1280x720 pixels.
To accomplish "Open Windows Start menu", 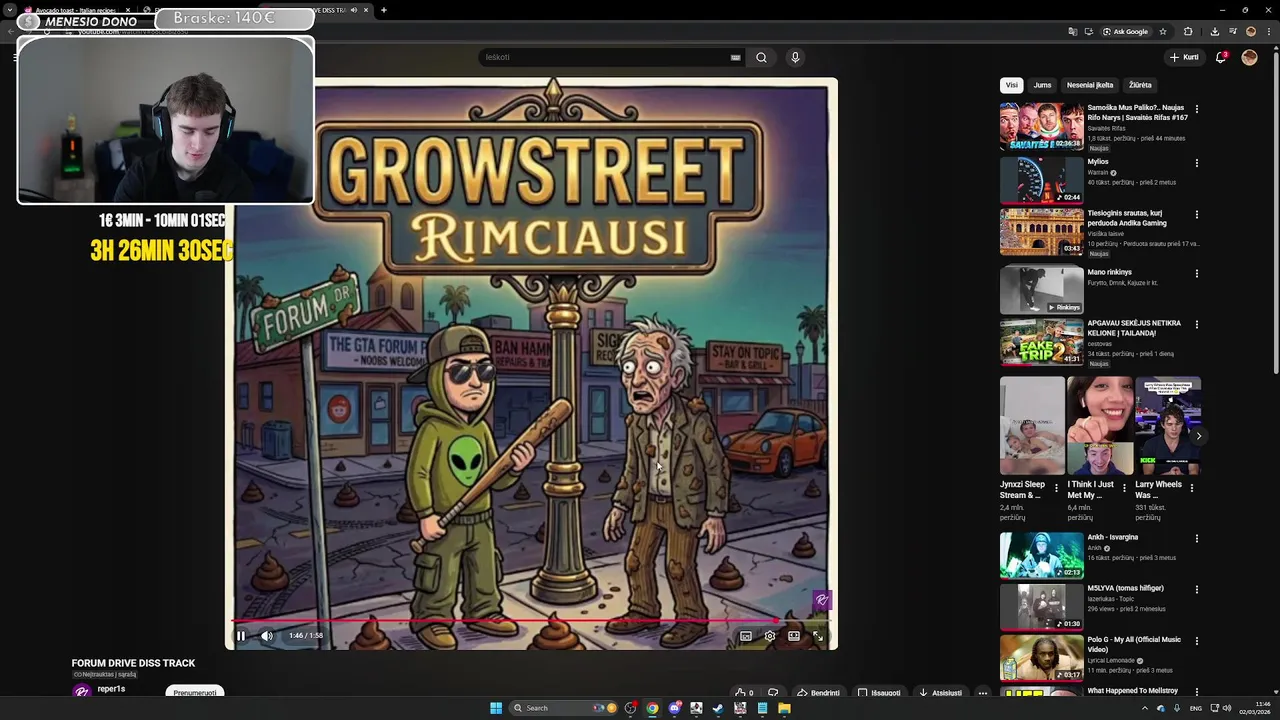I will coord(496,708).
